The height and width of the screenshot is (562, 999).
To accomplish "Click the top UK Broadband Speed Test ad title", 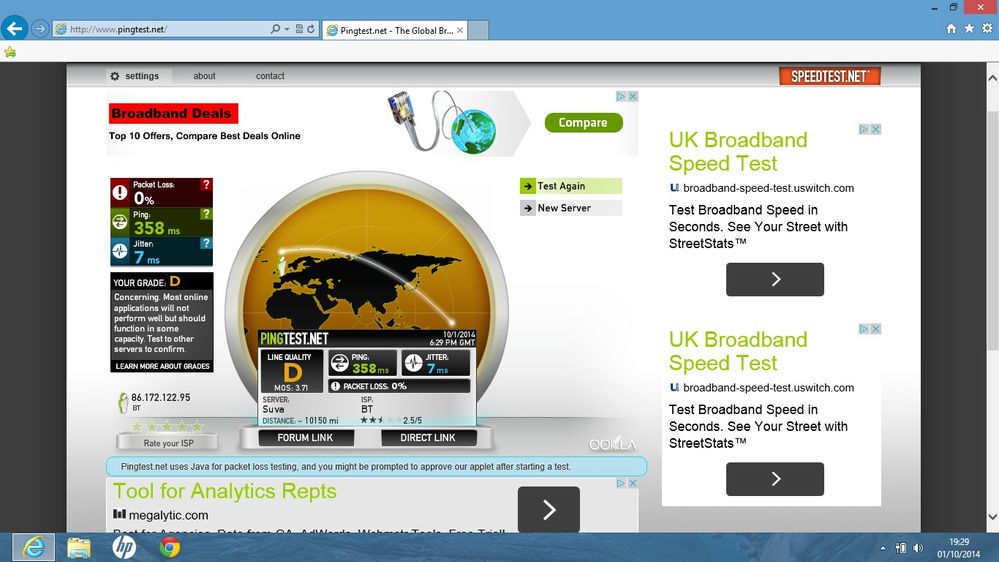I will [x=738, y=152].
